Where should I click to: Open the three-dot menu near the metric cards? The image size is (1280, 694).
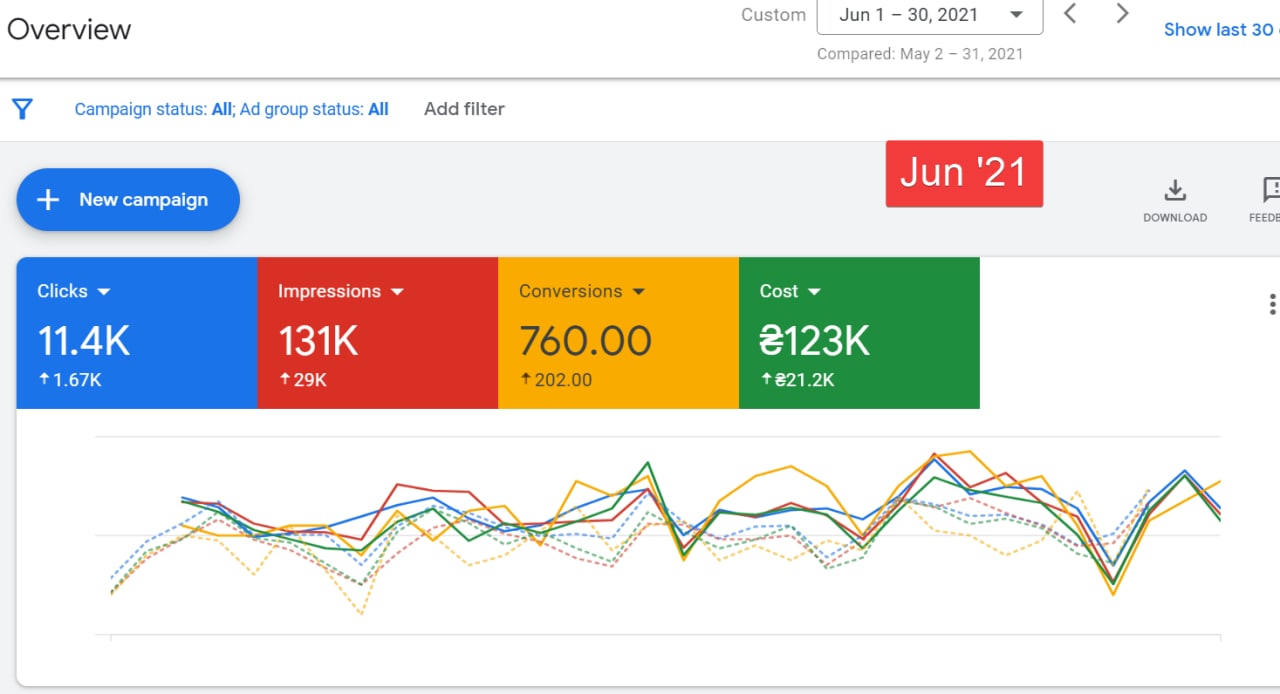[1272, 303]
